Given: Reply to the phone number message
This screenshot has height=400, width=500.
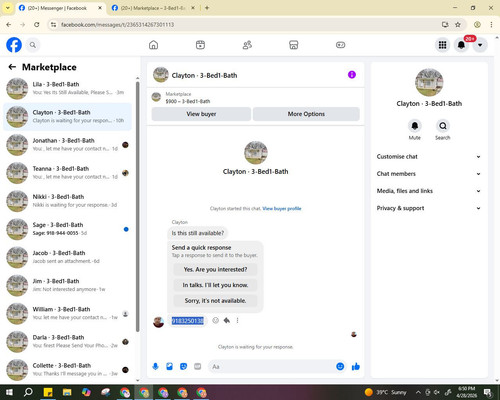Looking at the screenshot, I should pyautogui.click(x=227, y=320).
